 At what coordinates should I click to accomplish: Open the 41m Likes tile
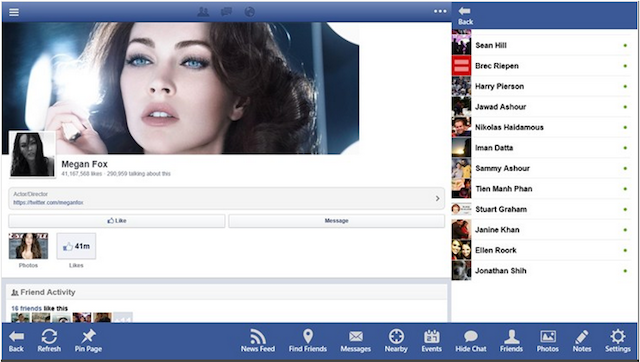76,246
